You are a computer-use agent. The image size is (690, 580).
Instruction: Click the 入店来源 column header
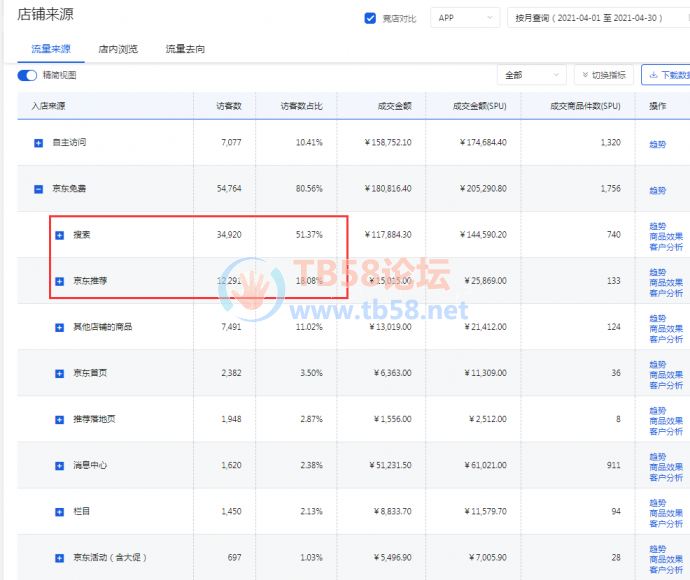point(48,106)
